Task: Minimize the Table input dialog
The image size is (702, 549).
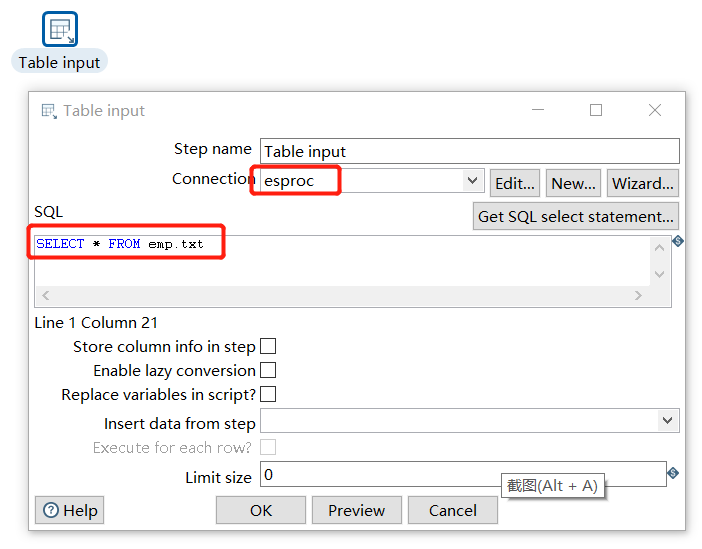Action: [540, 110]
